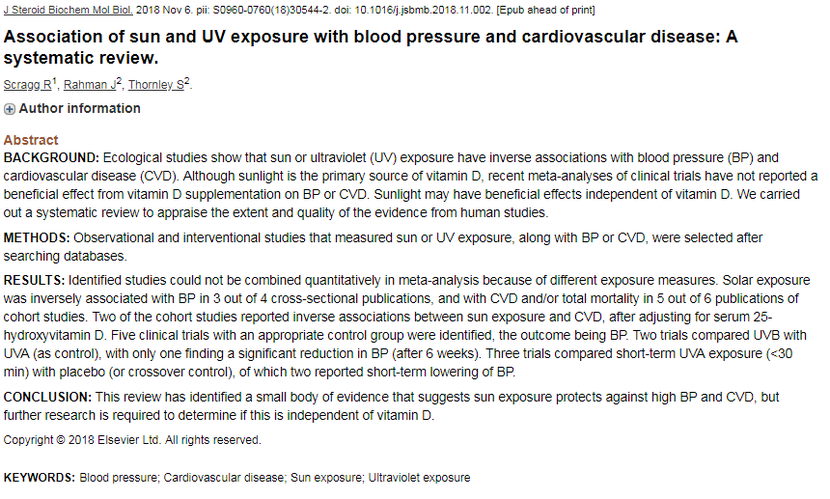
Task: Click the Sun exposure keyword
Action: [x=327, y=478]
